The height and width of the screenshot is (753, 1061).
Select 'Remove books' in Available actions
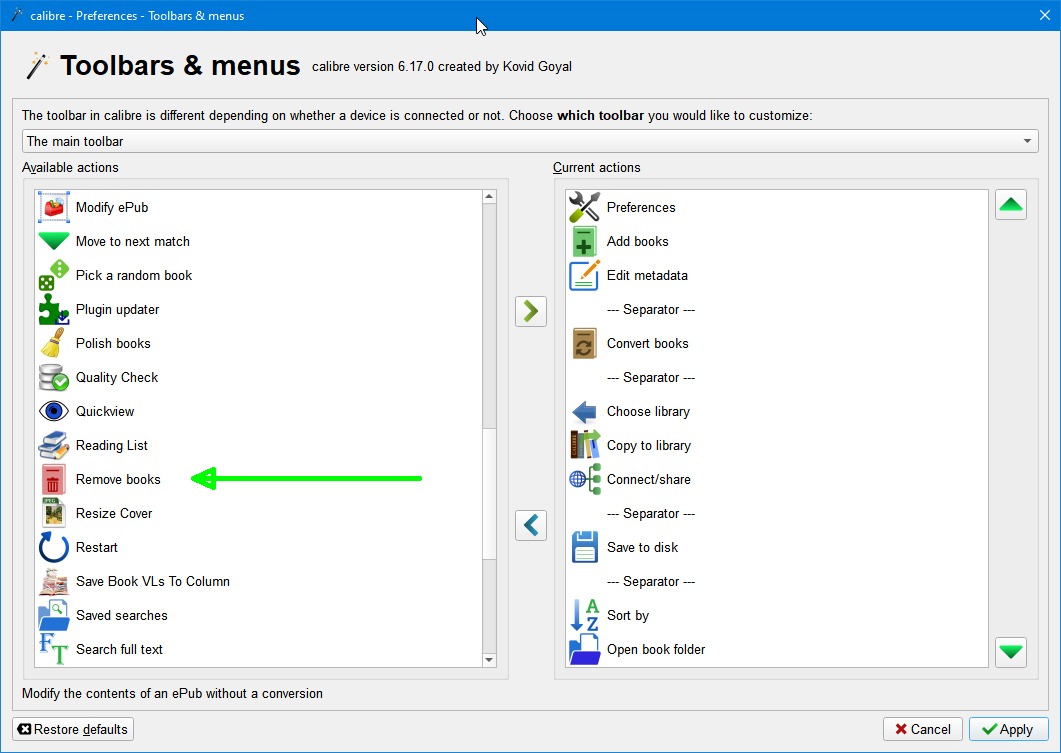tap(118, 479)
